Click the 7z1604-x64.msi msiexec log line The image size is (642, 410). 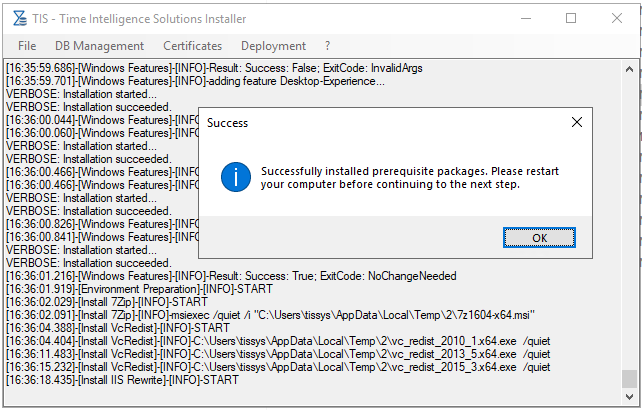[270, 315]
